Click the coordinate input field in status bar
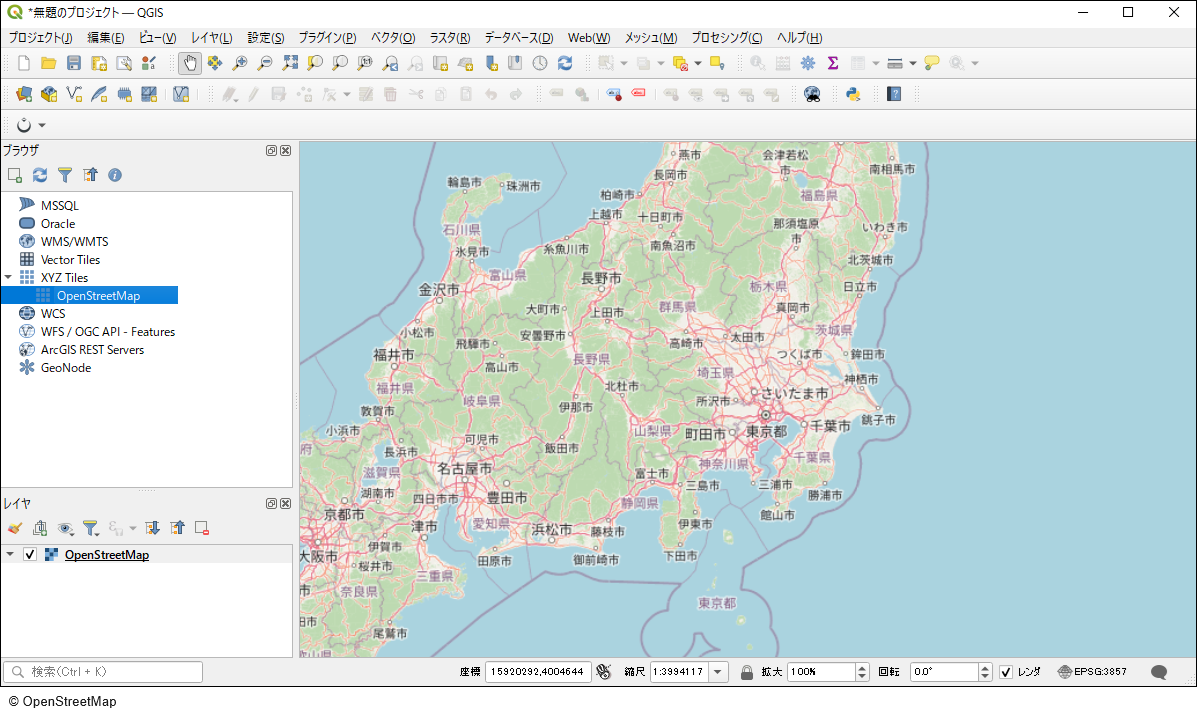1197x711 pixels. [537, 672]
